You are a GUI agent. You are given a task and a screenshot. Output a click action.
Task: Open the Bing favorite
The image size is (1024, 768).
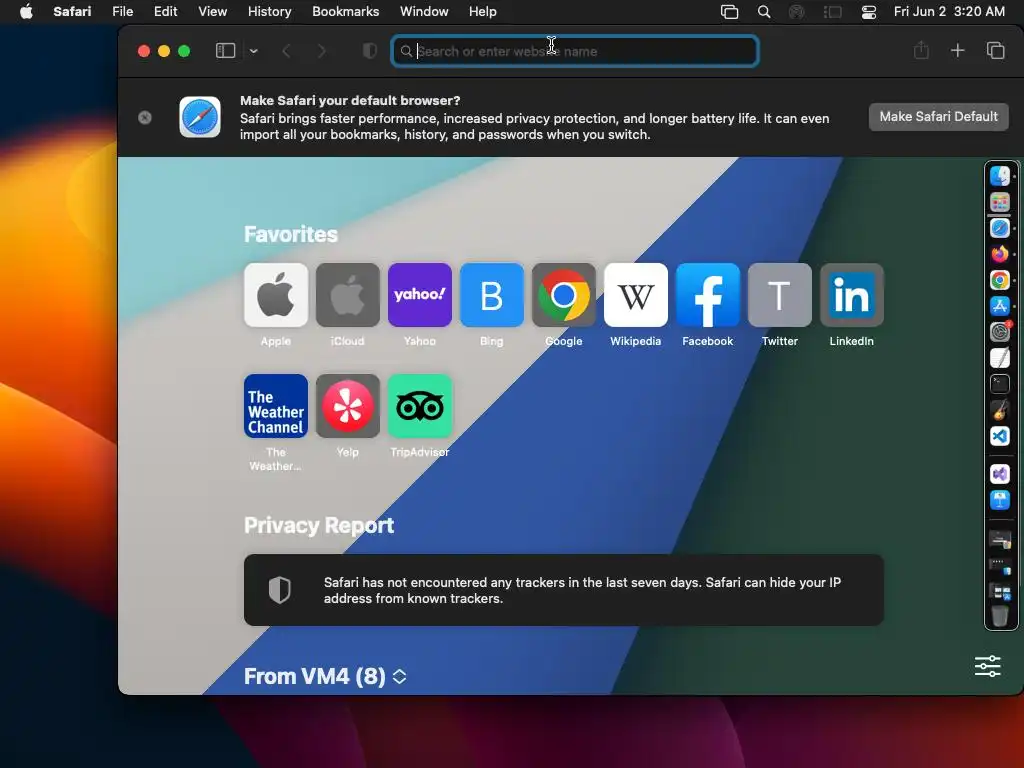tap(492, 295)
